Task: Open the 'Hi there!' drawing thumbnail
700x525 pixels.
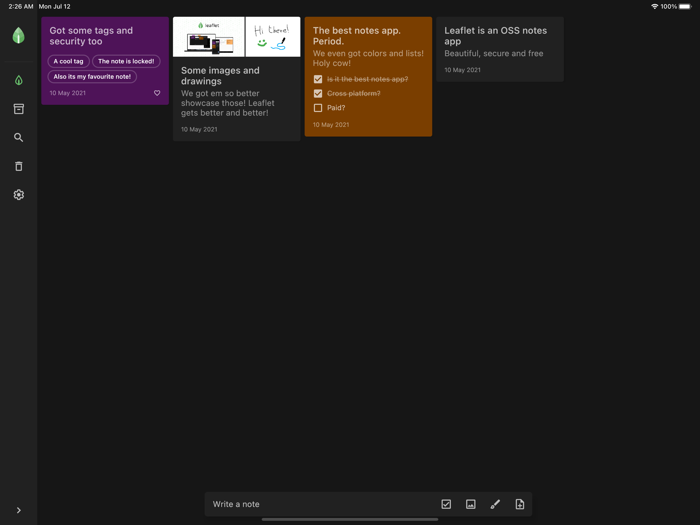Action: (x=273, y=37)
